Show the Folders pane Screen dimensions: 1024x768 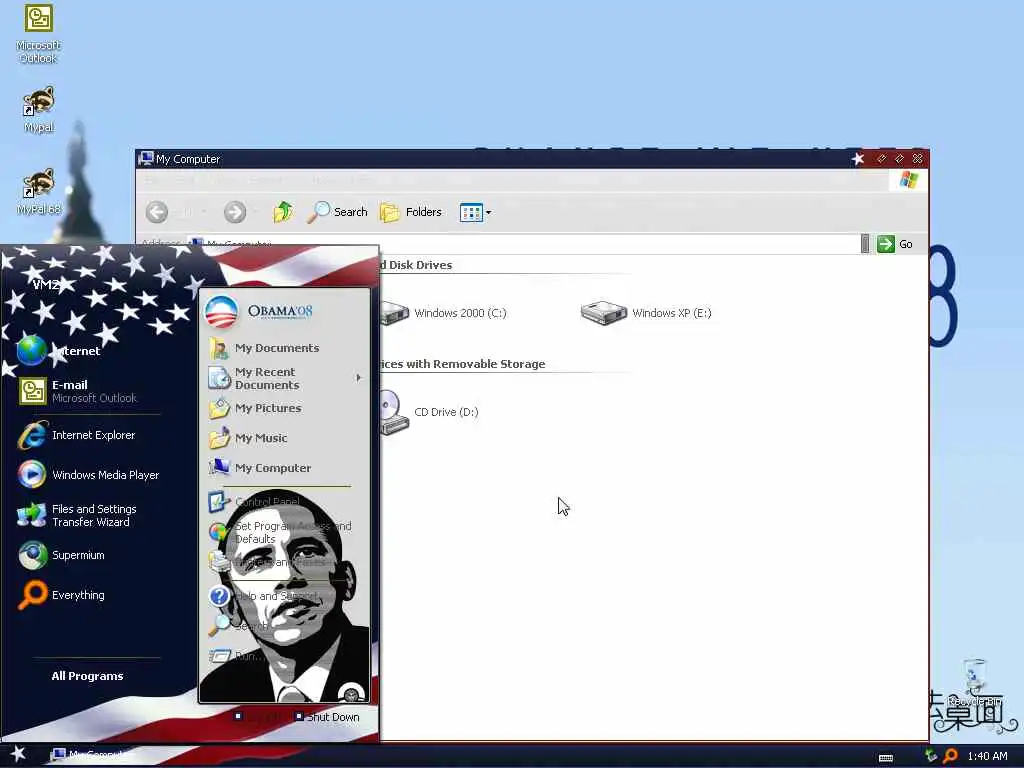click(x=411, y=212)
